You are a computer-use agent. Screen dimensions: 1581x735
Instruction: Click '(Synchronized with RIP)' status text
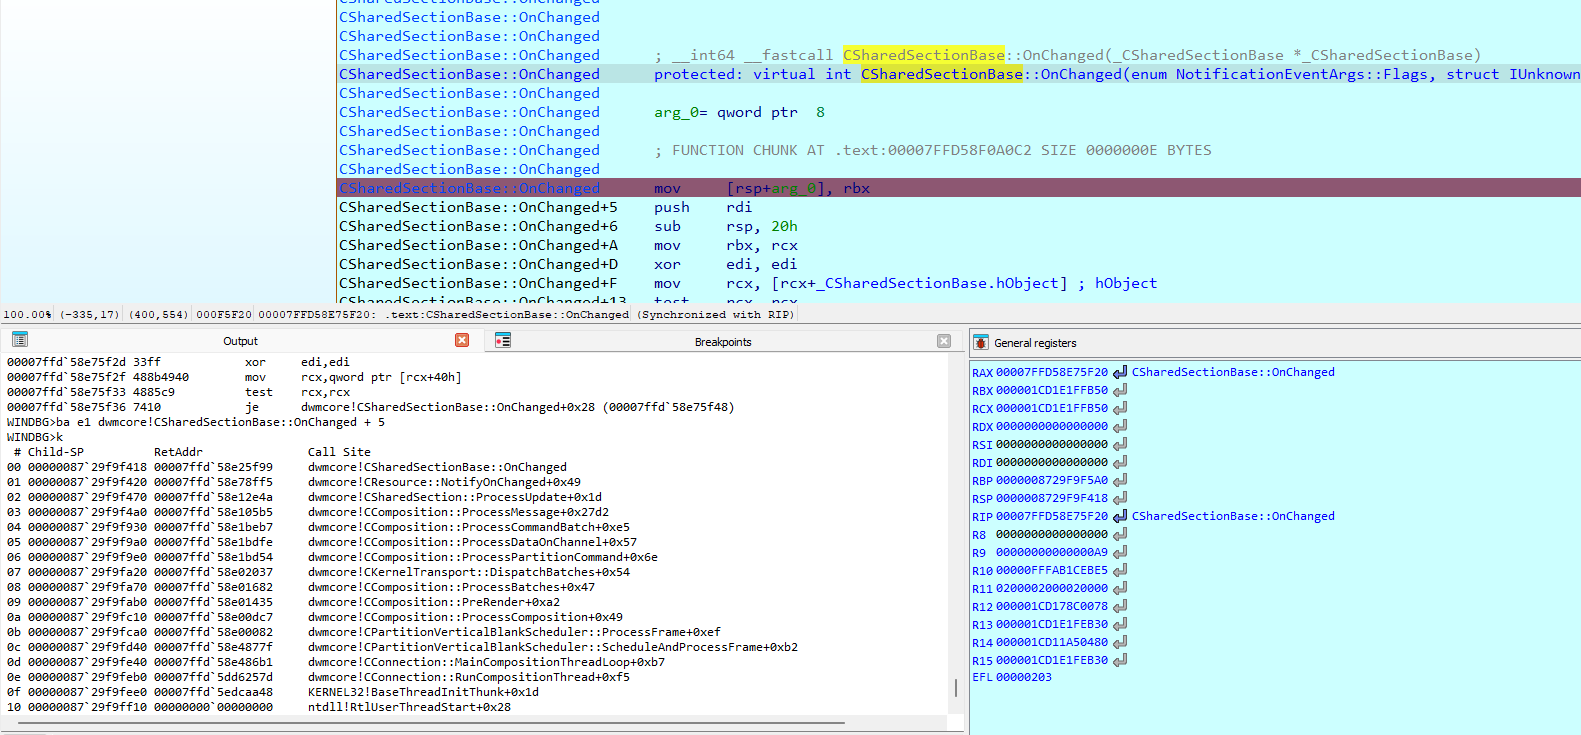point(716,314)
